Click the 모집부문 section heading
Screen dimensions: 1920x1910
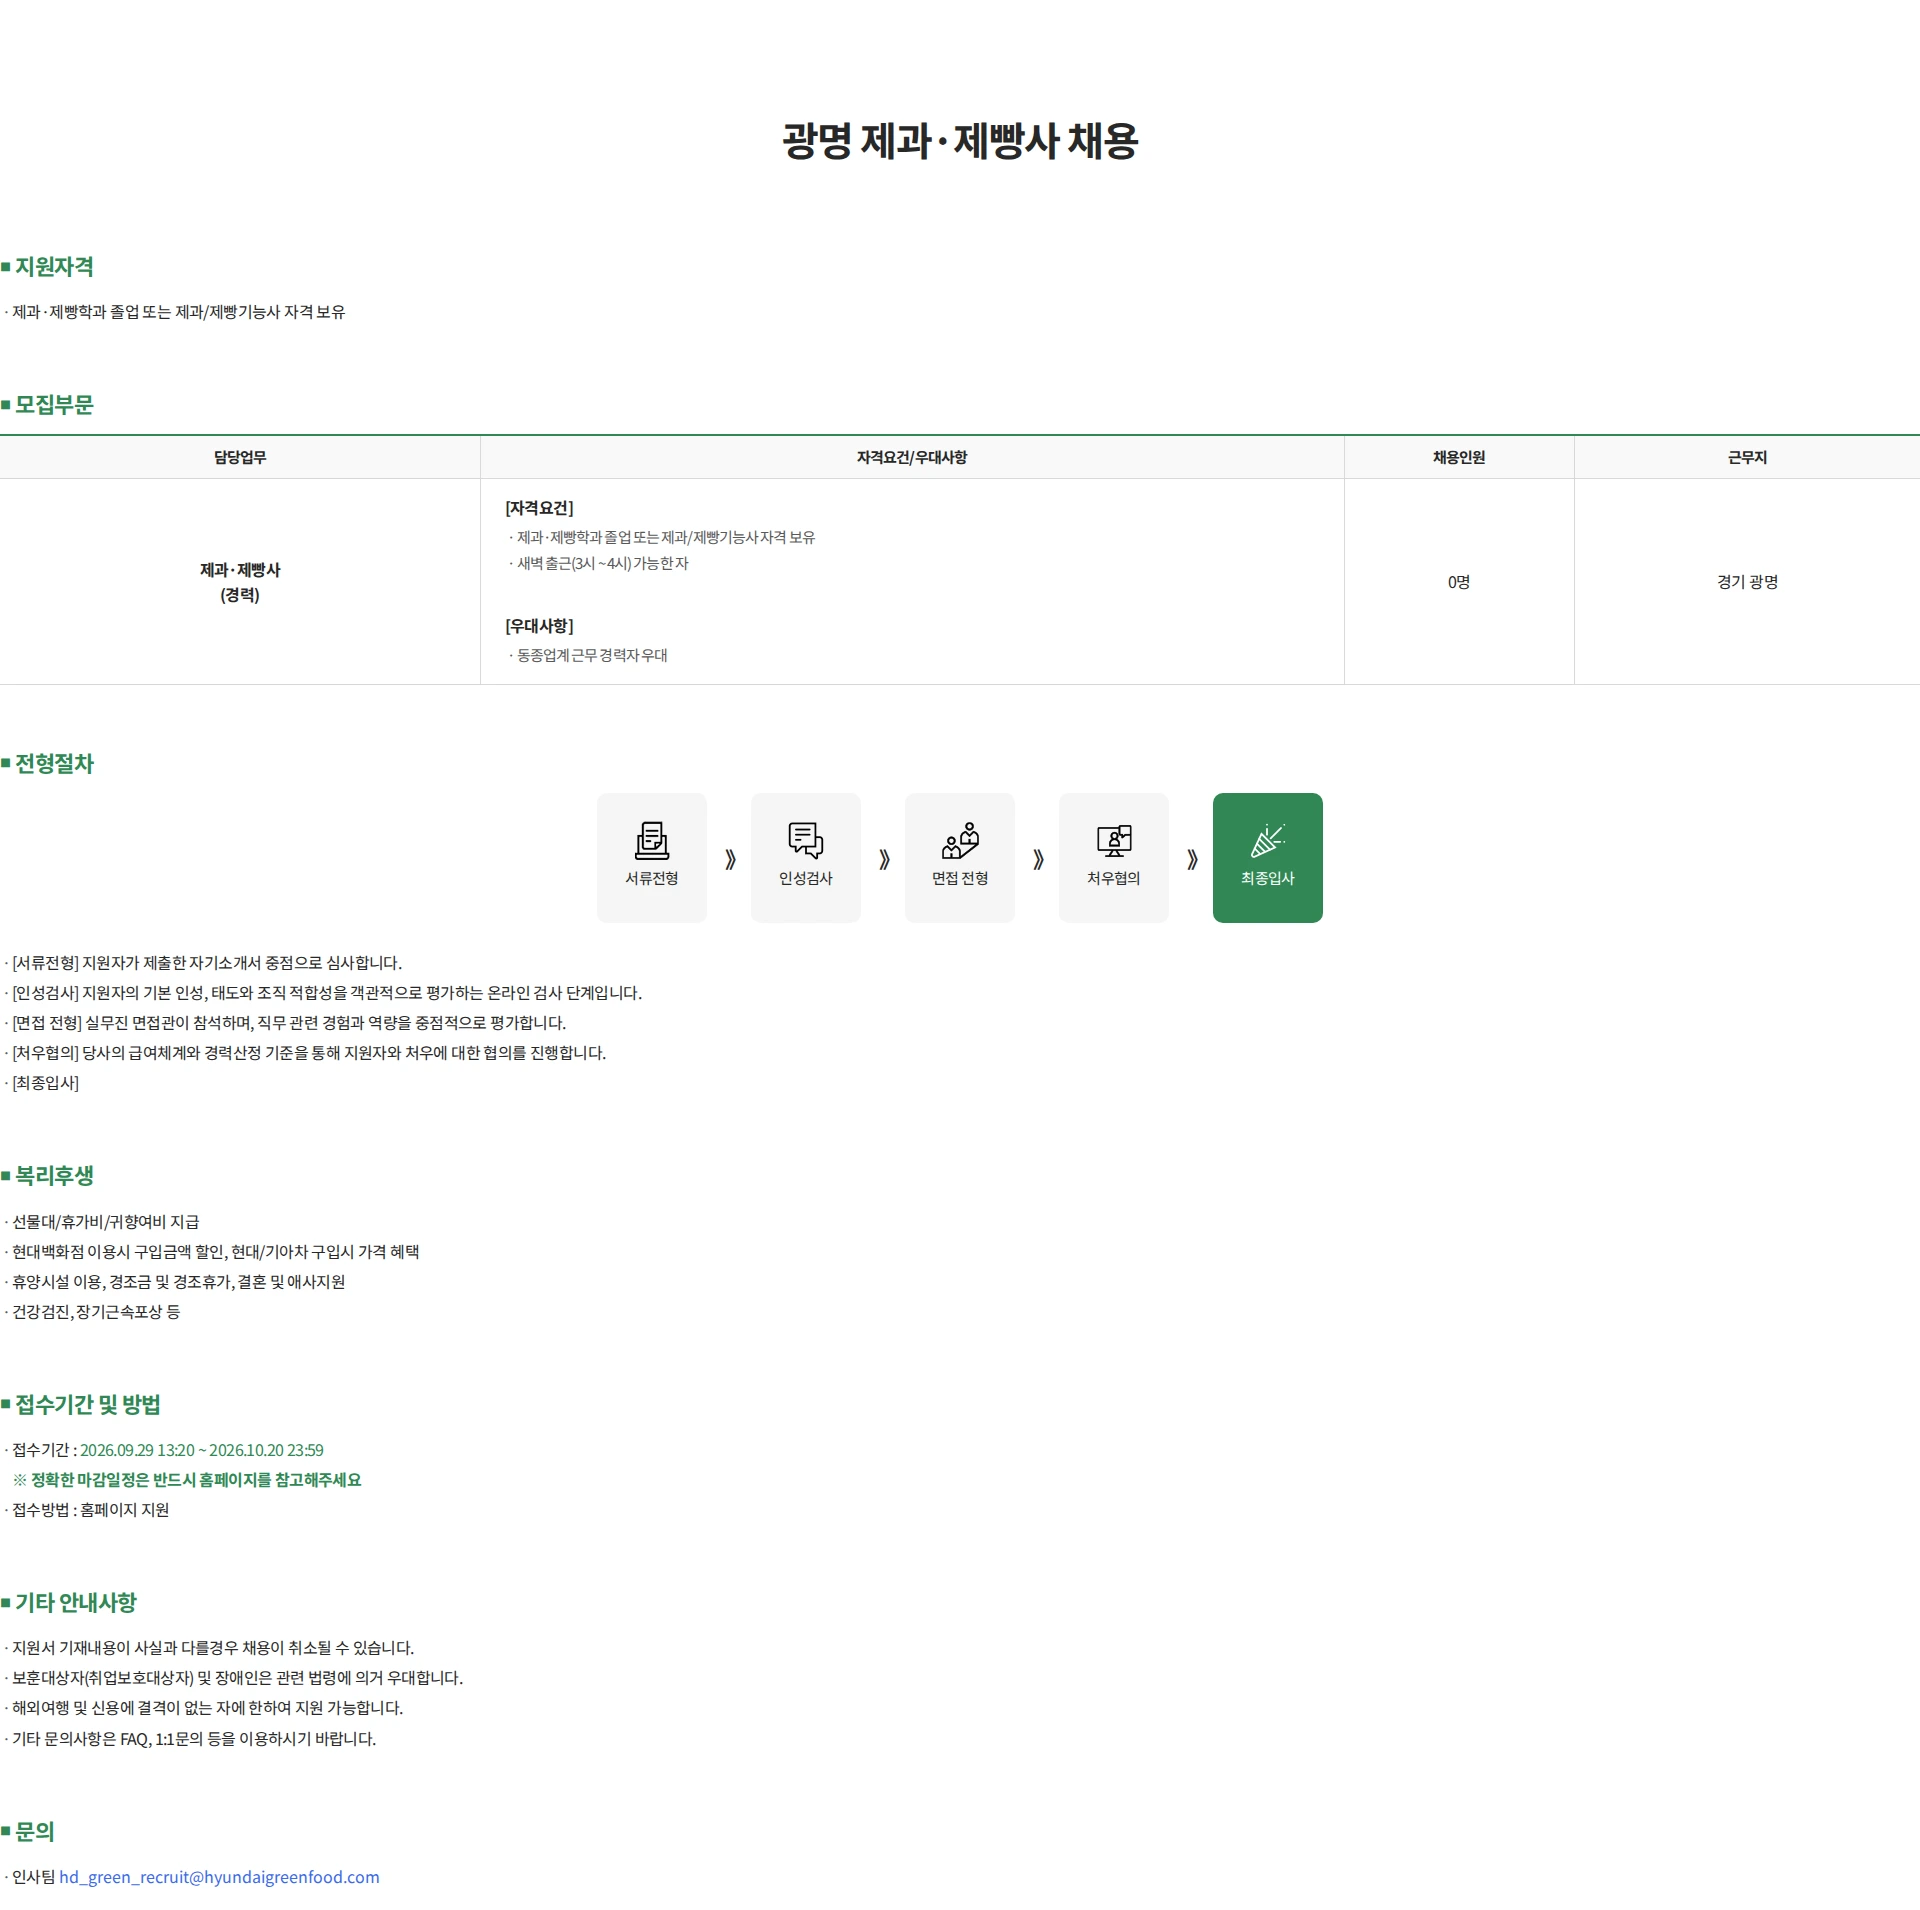(54, 405)
